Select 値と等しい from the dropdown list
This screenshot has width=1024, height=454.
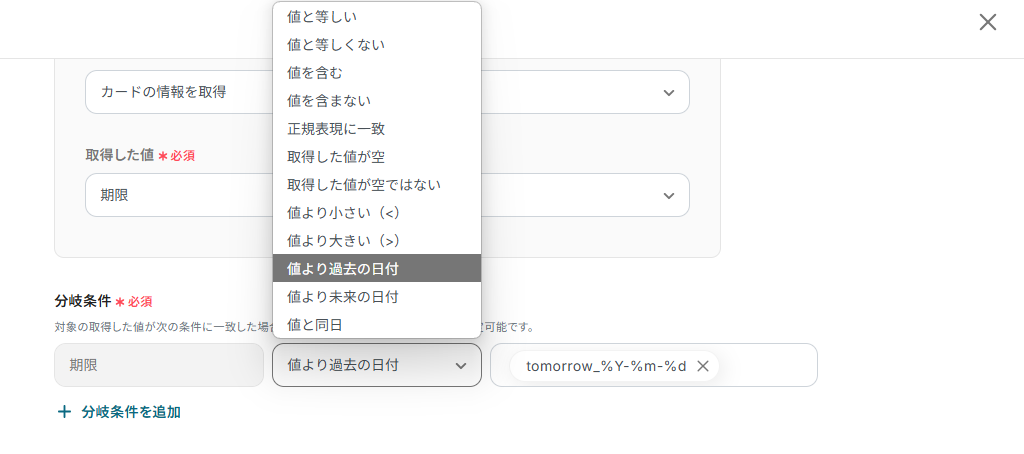click(x=377, y=17)
